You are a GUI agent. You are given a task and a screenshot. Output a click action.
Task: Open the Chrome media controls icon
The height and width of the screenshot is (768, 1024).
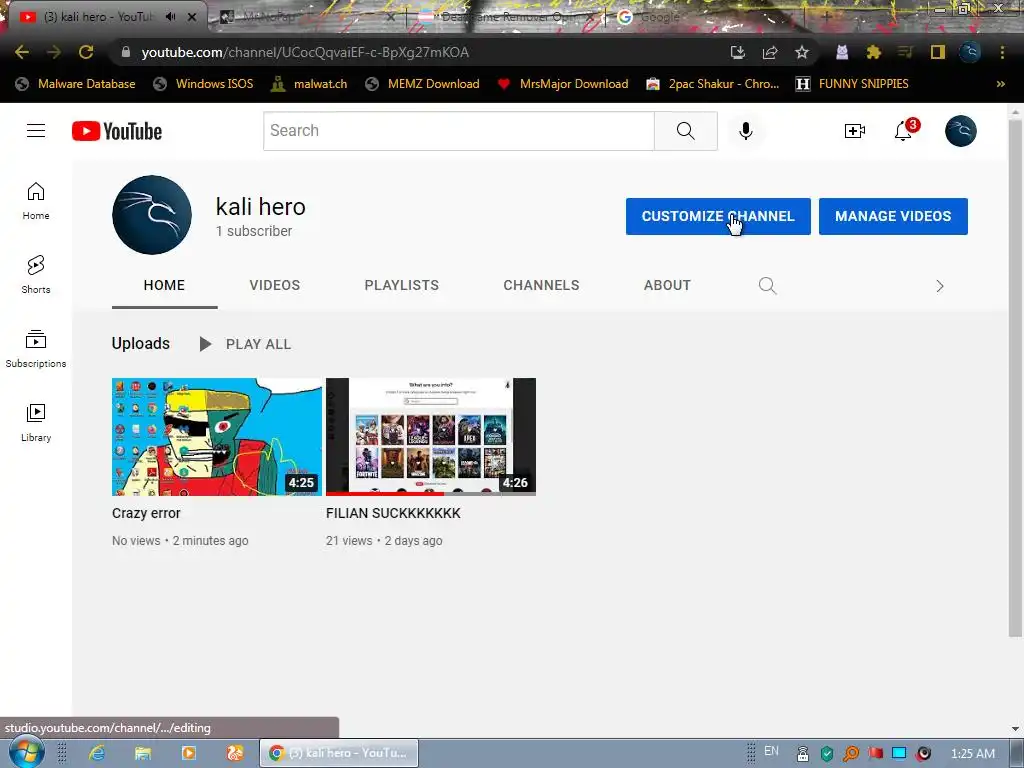(x=905, y=52)
